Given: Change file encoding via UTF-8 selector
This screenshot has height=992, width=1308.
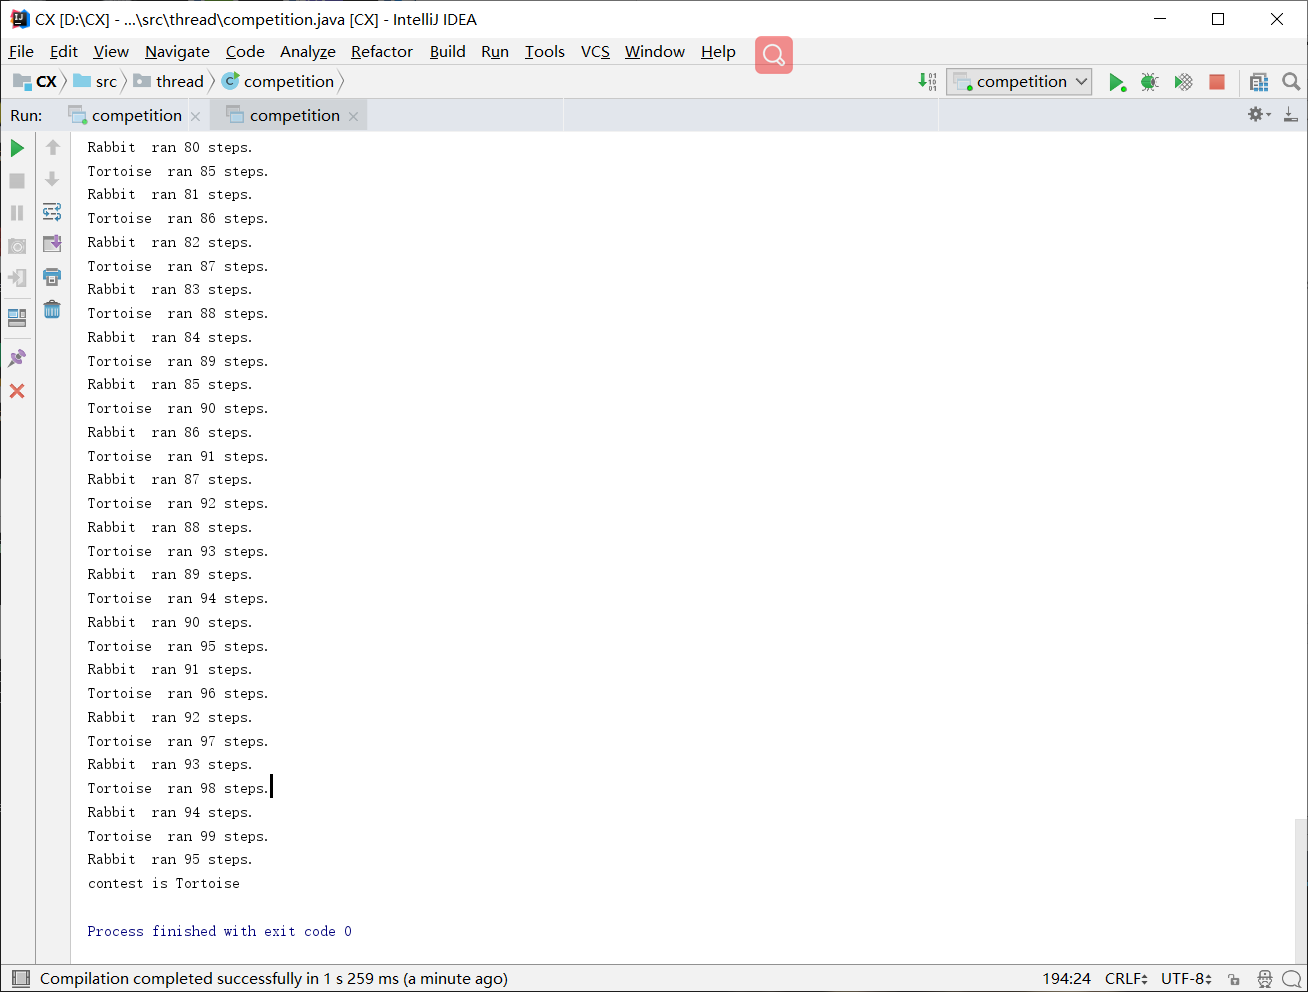Looking at the screenshot, I should tap(1186, 979).
